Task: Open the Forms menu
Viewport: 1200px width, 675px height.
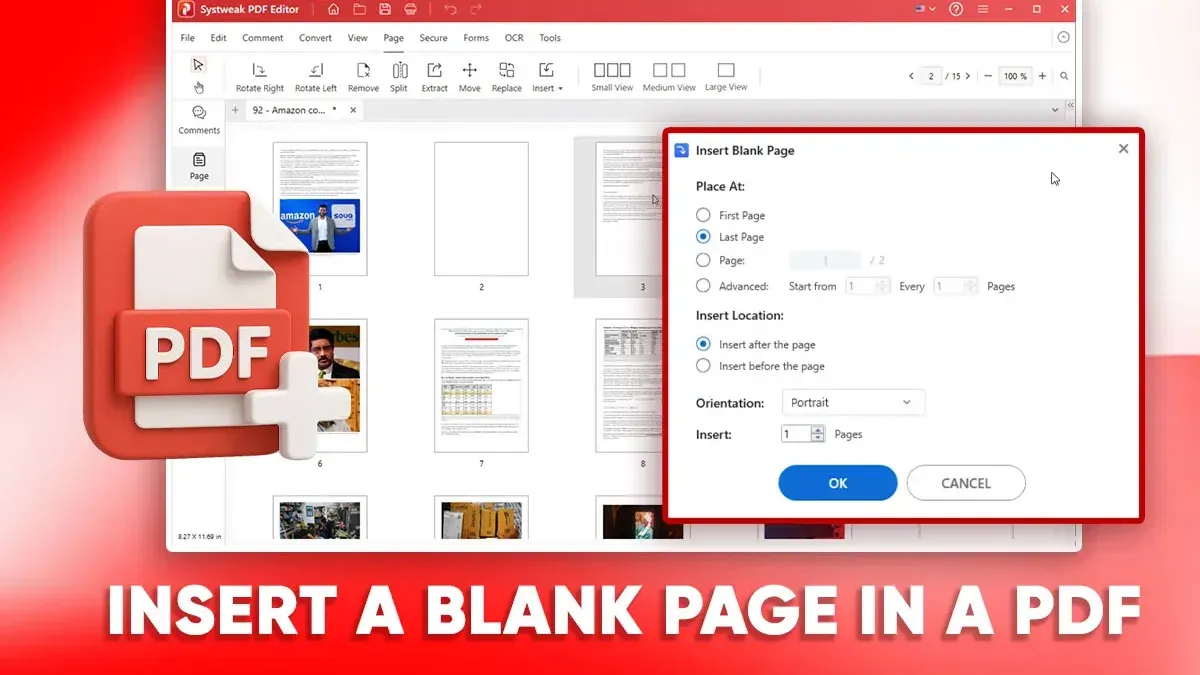Action: (x=476, y=38)
